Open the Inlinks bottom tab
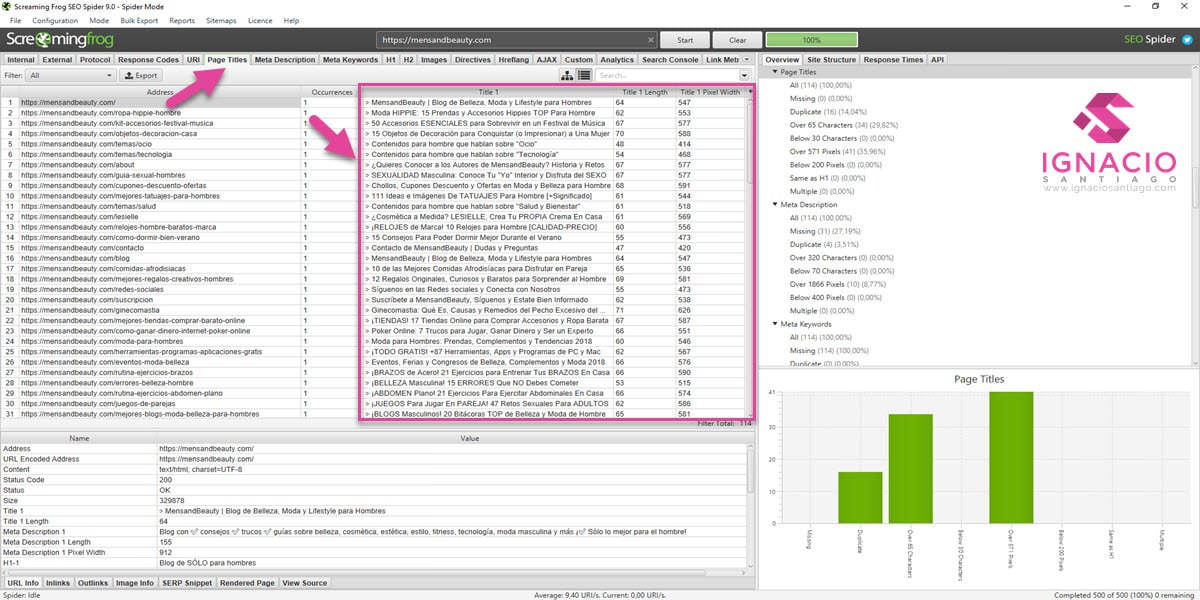Image resolution: width=1200 pixels, height=600 pixels. click(58, 582)
